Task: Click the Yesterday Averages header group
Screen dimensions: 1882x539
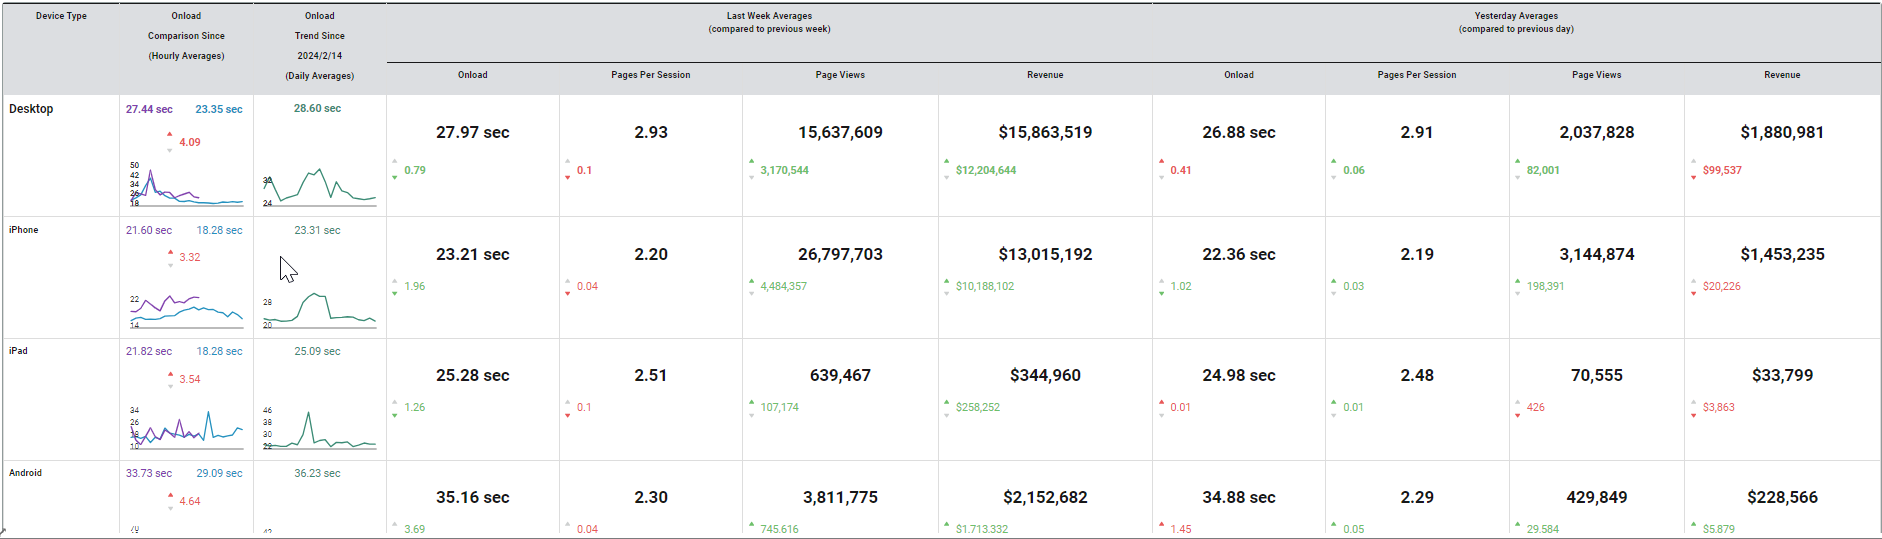Action: pos(1516,22)
